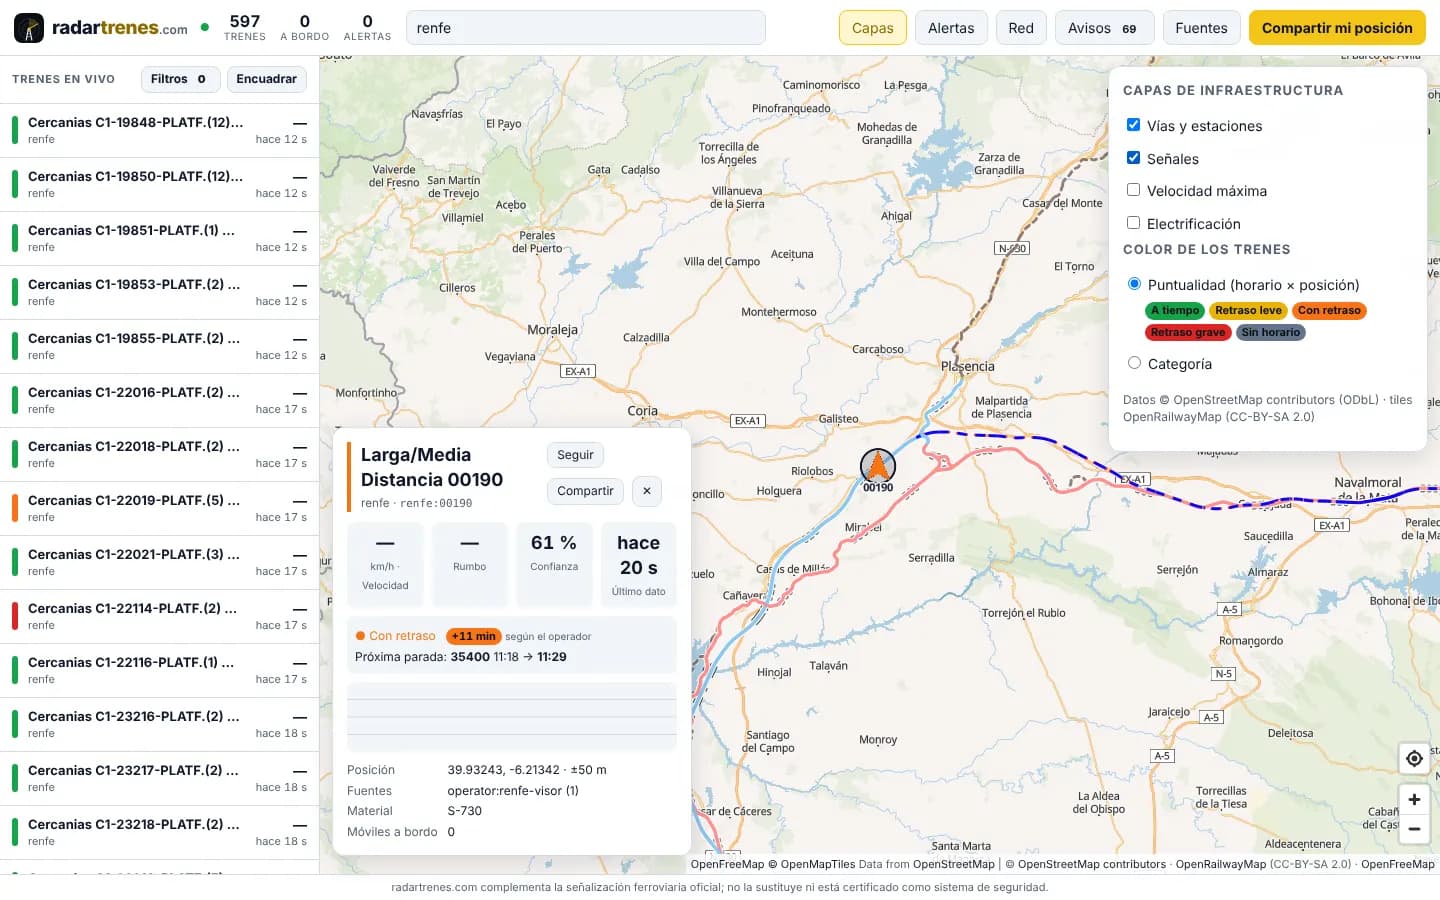Open the Filtros dropdown
This screenshot has height=900, width=1440.
pyautogui.click(x=180, y=79)
